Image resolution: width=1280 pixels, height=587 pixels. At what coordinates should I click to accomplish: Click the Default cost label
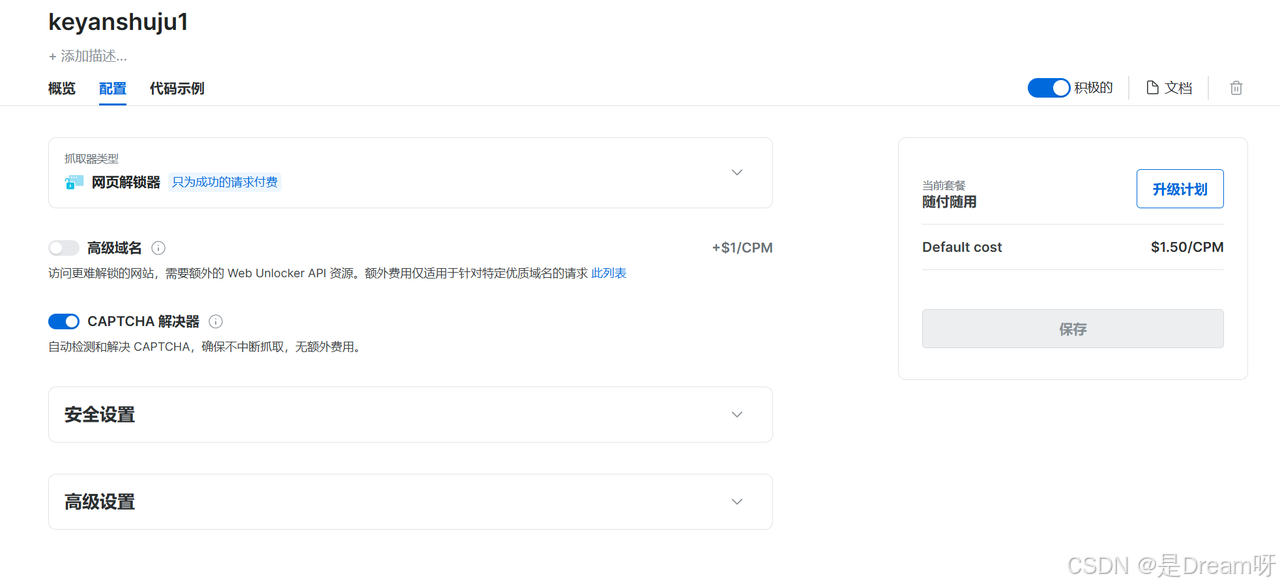(962, 247)
